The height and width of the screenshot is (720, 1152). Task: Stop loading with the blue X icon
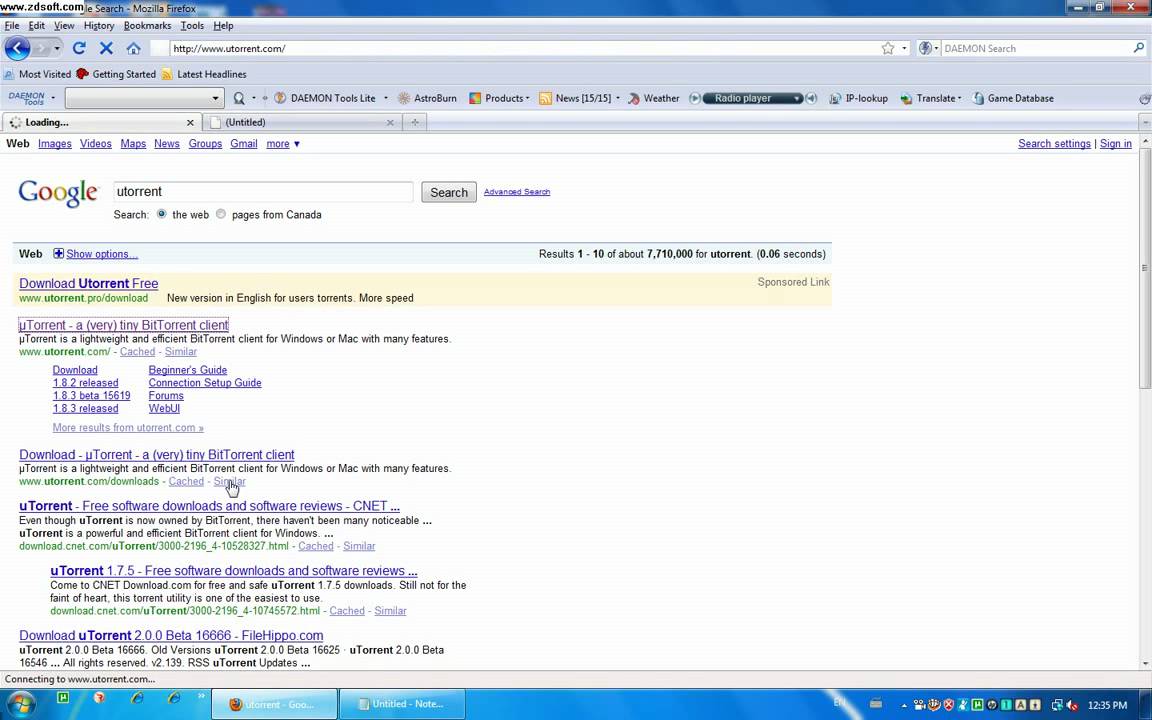[107, 48]
